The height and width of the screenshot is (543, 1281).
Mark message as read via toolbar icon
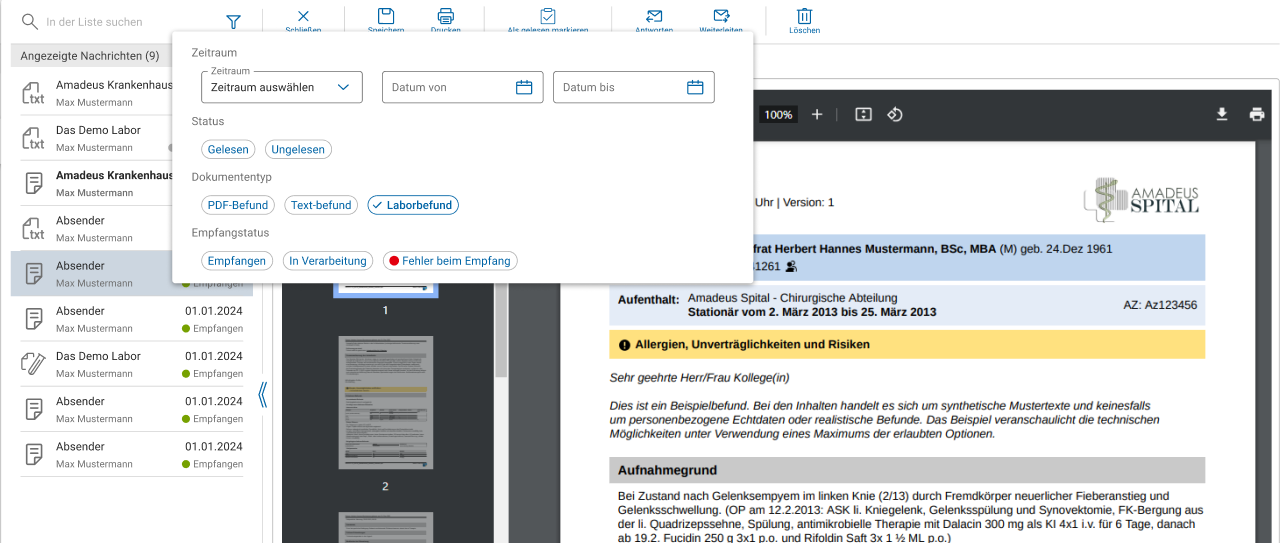pyautogui.click(x=548, y=16)
